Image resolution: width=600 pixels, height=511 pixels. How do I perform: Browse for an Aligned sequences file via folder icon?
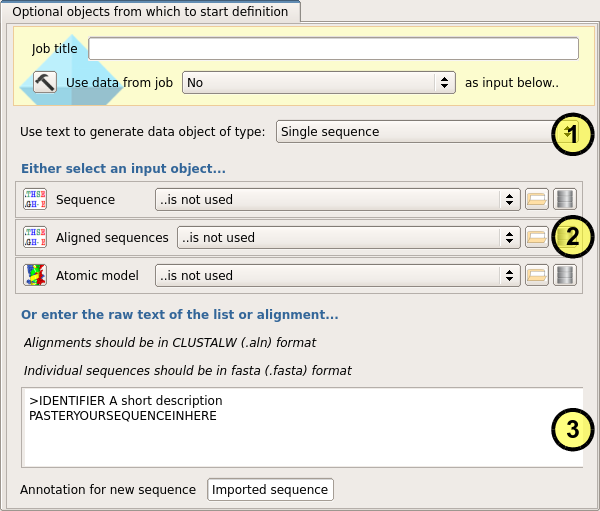(x=537, y=237)
